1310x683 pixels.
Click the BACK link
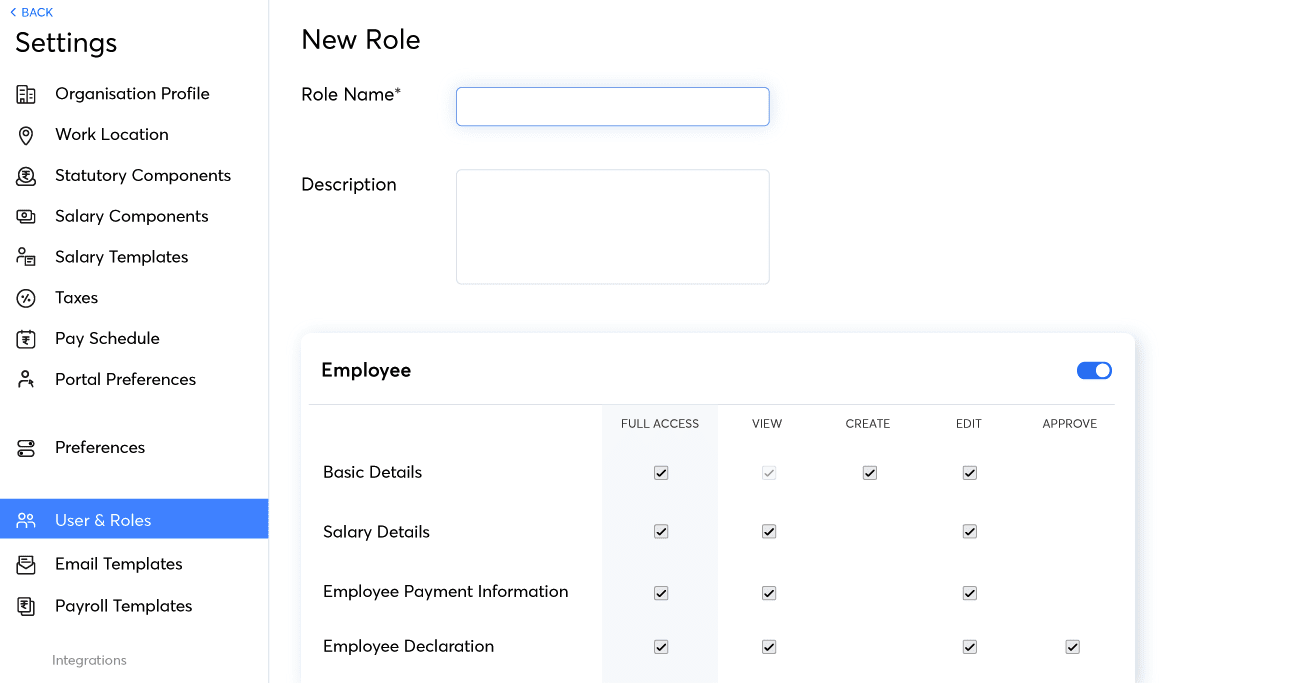click(31, 12)
